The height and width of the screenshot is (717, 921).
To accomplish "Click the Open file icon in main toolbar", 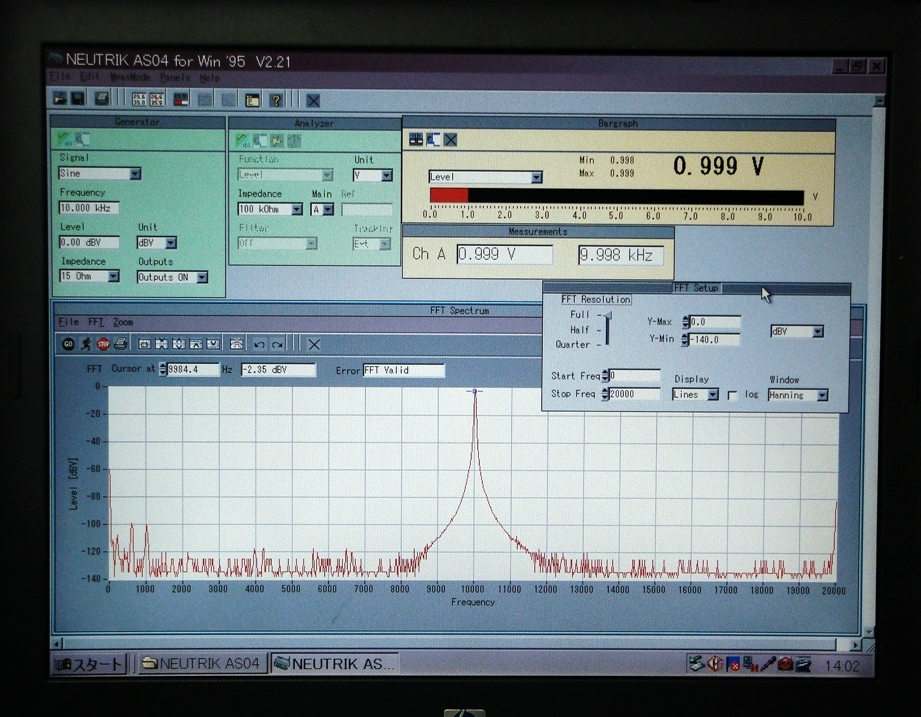I will [x=60, y=99].
